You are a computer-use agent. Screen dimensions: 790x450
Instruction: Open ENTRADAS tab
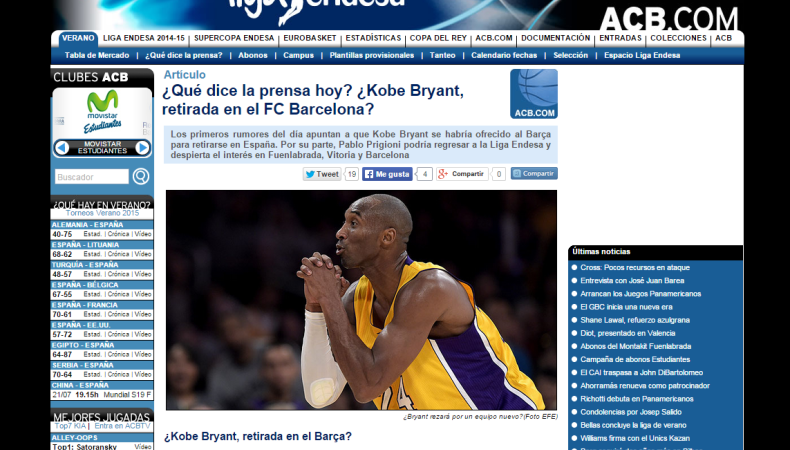tap(620, 38)
